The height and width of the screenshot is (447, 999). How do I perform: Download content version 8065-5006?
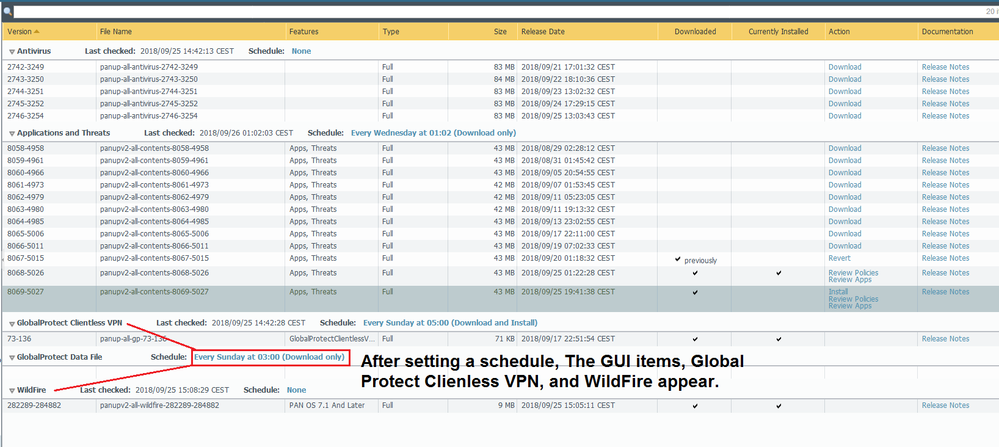point(845,234)
